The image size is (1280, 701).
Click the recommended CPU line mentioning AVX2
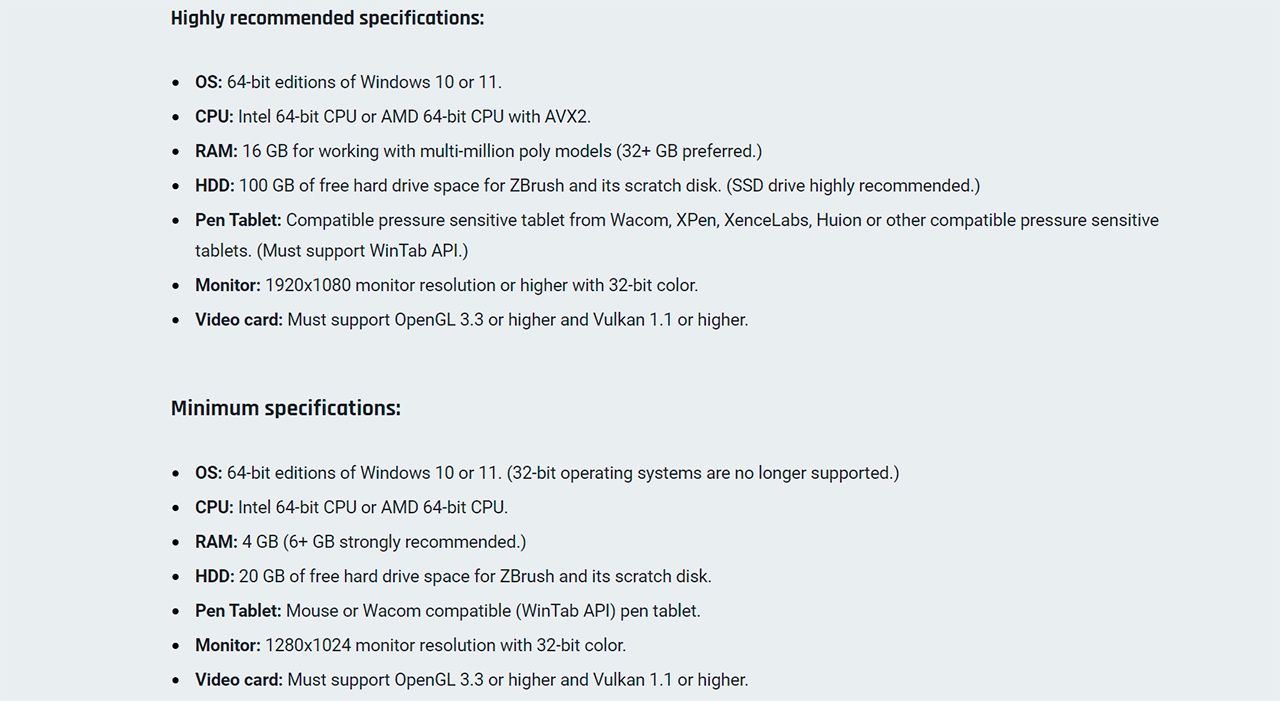[x=414, y=117]
